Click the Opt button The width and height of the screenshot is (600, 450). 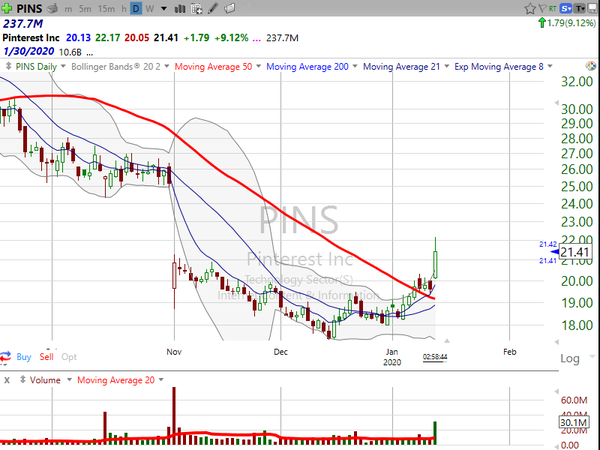(69, 357)
